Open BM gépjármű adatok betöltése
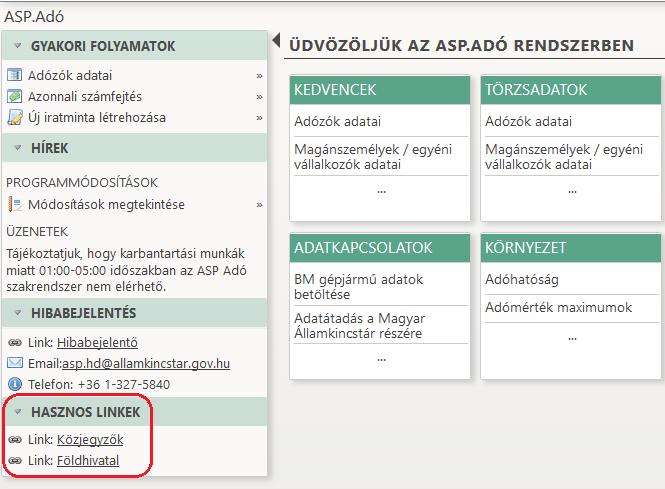This screenshot has height=489, width=665. pos(358,287)
